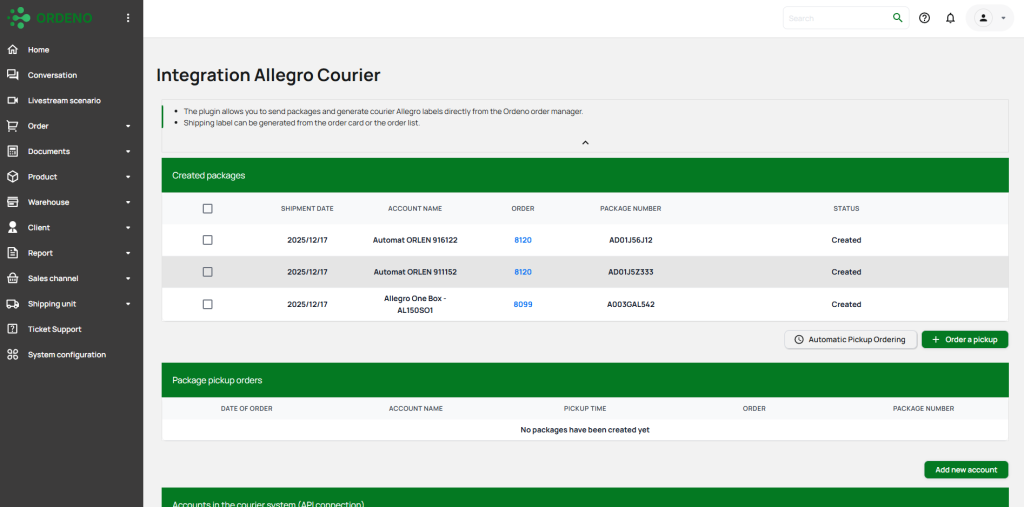The width and height of the screenshot is (1024, 507).
Task: Expand the Report submenu arrow
Action: tap(128, 253)
